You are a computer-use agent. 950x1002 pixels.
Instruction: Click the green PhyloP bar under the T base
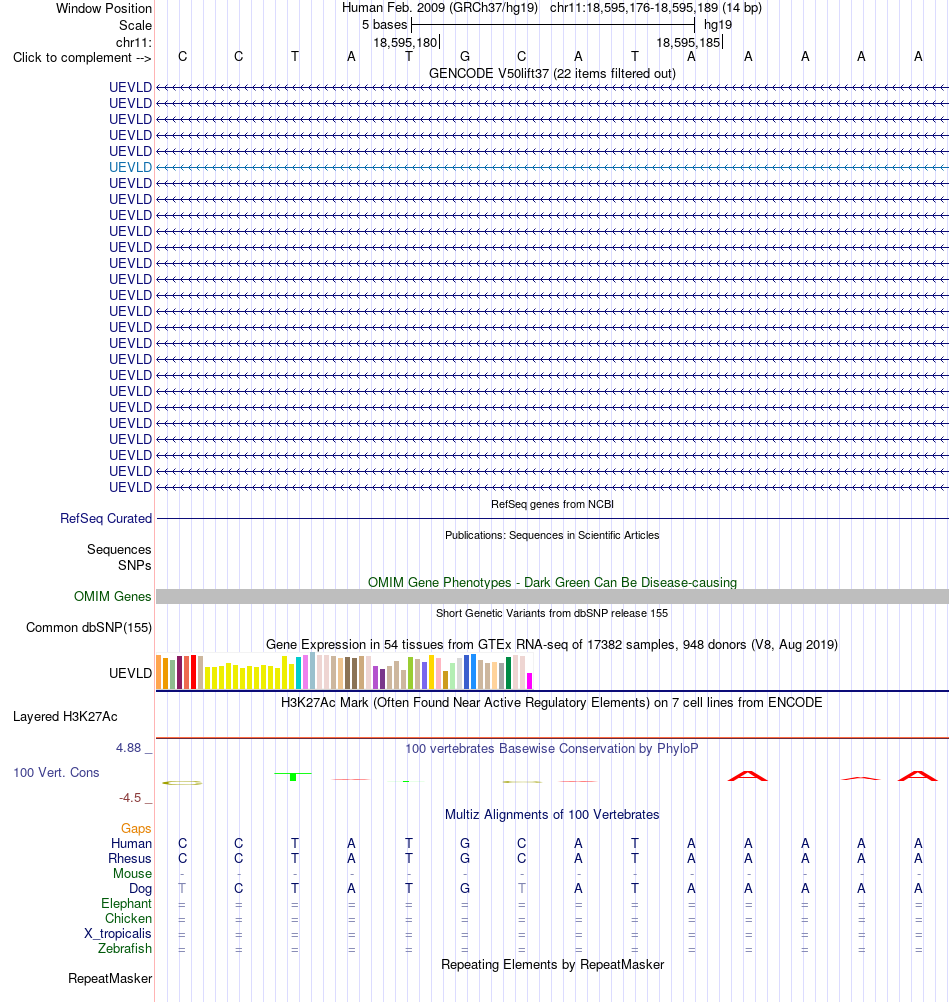tap(293, 776)
